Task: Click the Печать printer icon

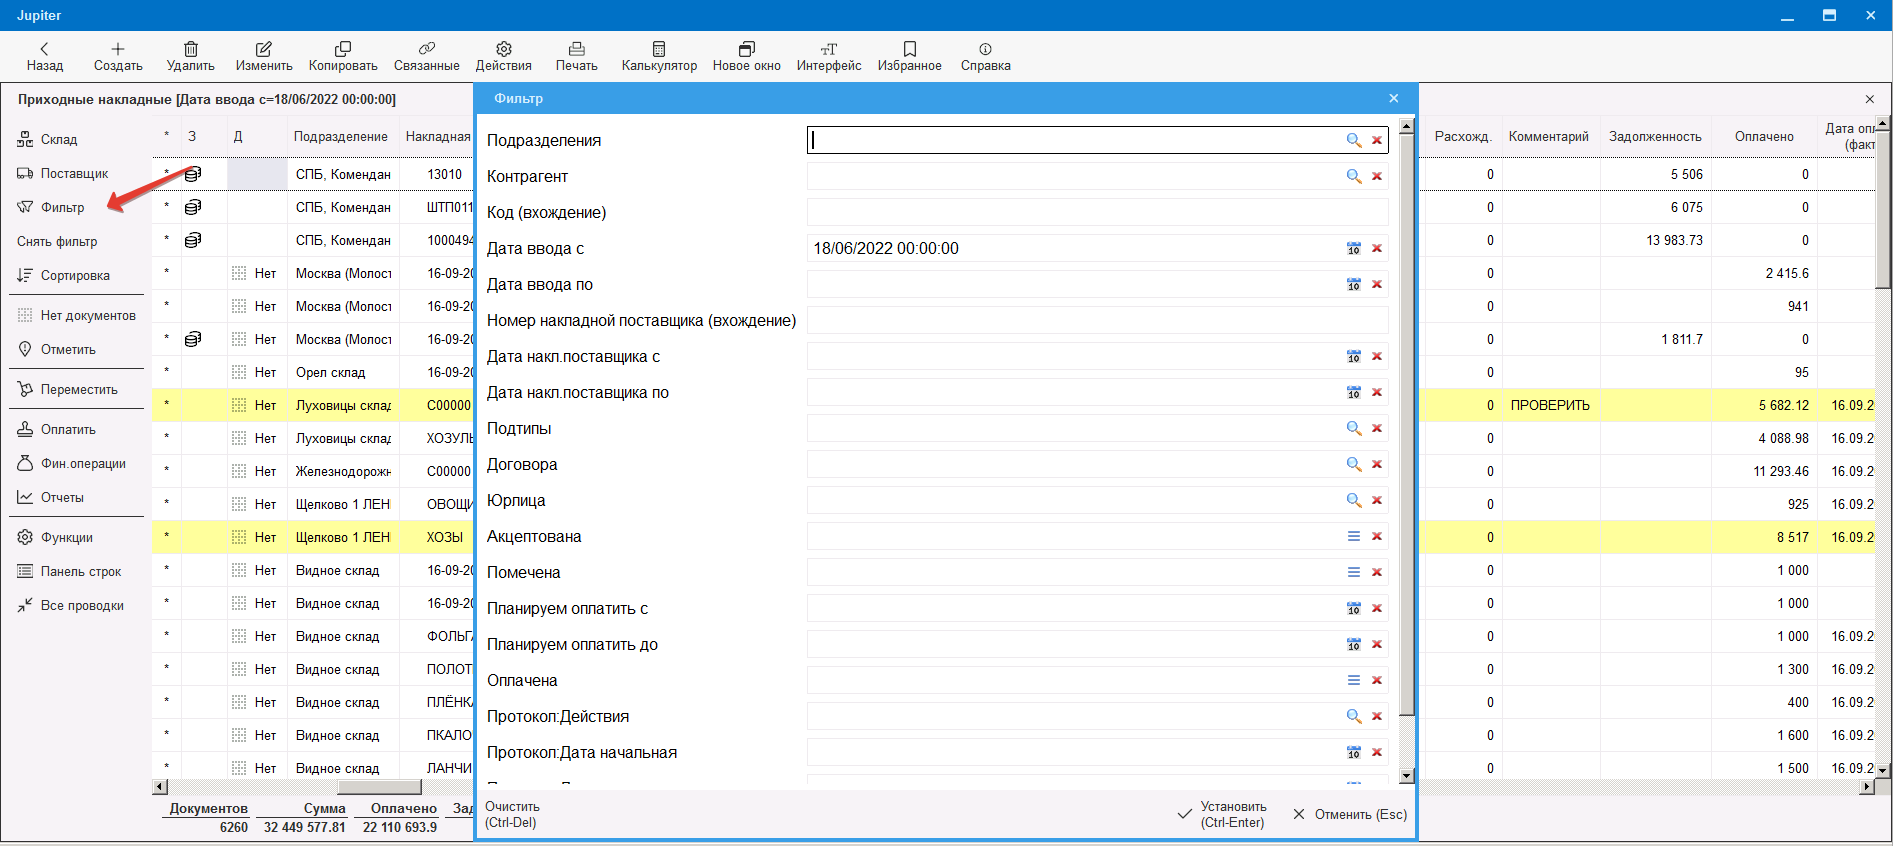Action: (577, 48)
